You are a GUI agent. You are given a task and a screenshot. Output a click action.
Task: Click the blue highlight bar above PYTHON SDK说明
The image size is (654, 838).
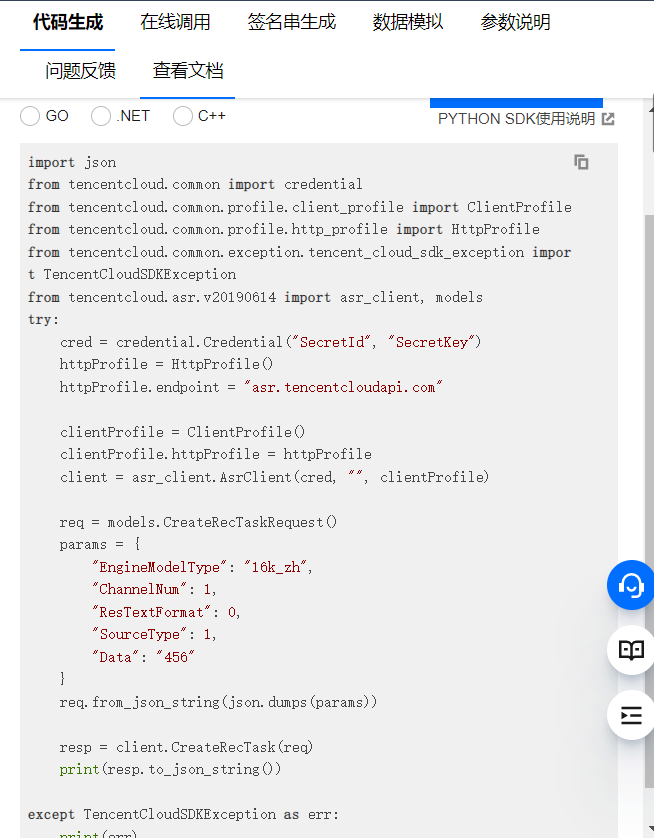(516, 99)
